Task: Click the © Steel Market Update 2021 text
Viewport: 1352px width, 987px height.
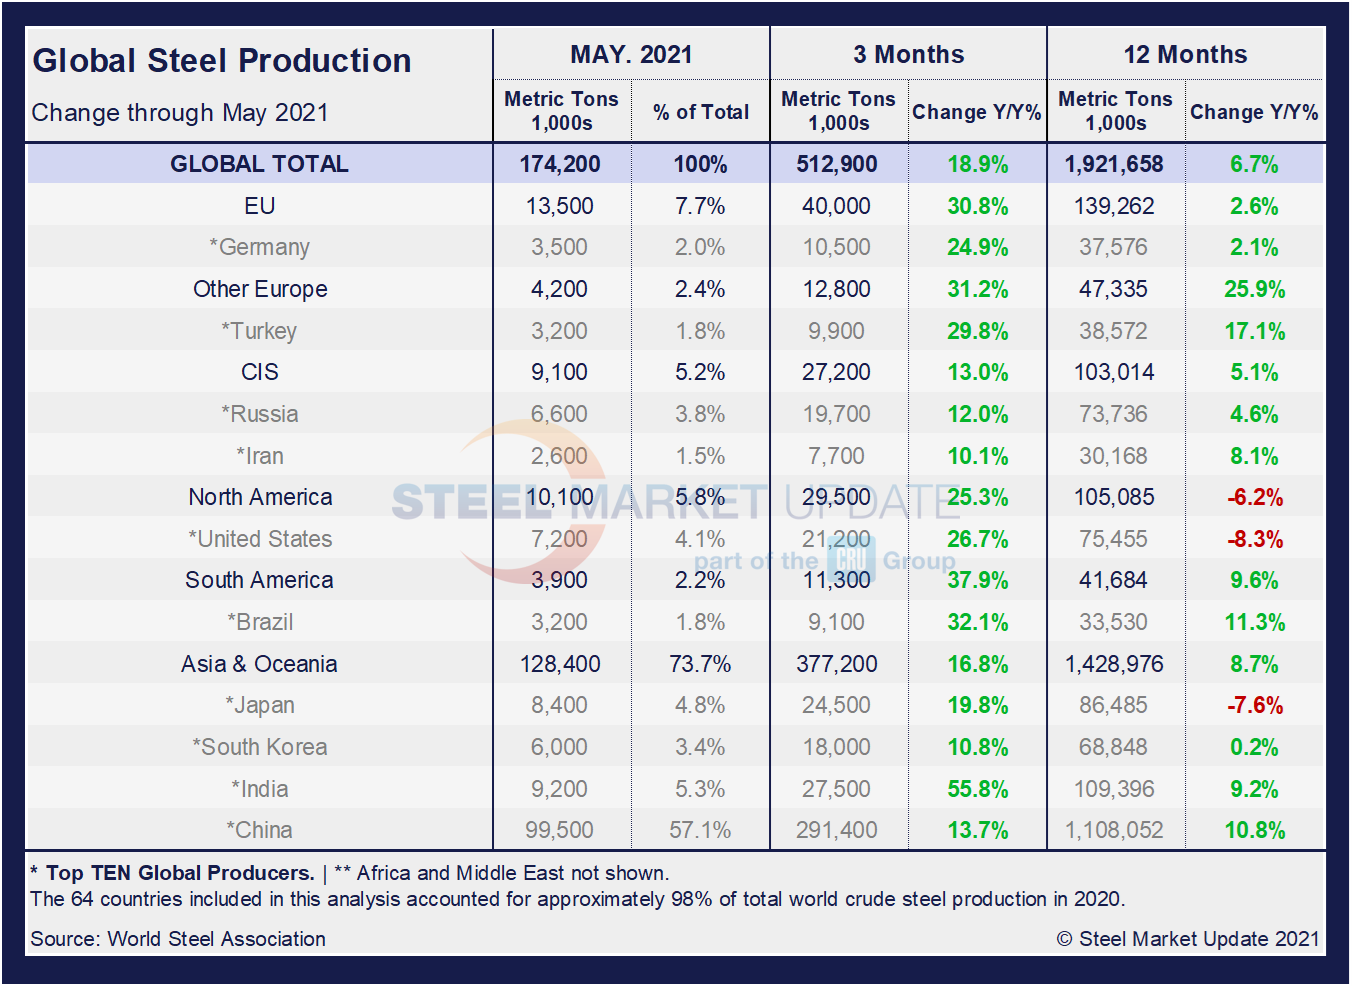Action: pyautogui.click(x=1188, y=939)
